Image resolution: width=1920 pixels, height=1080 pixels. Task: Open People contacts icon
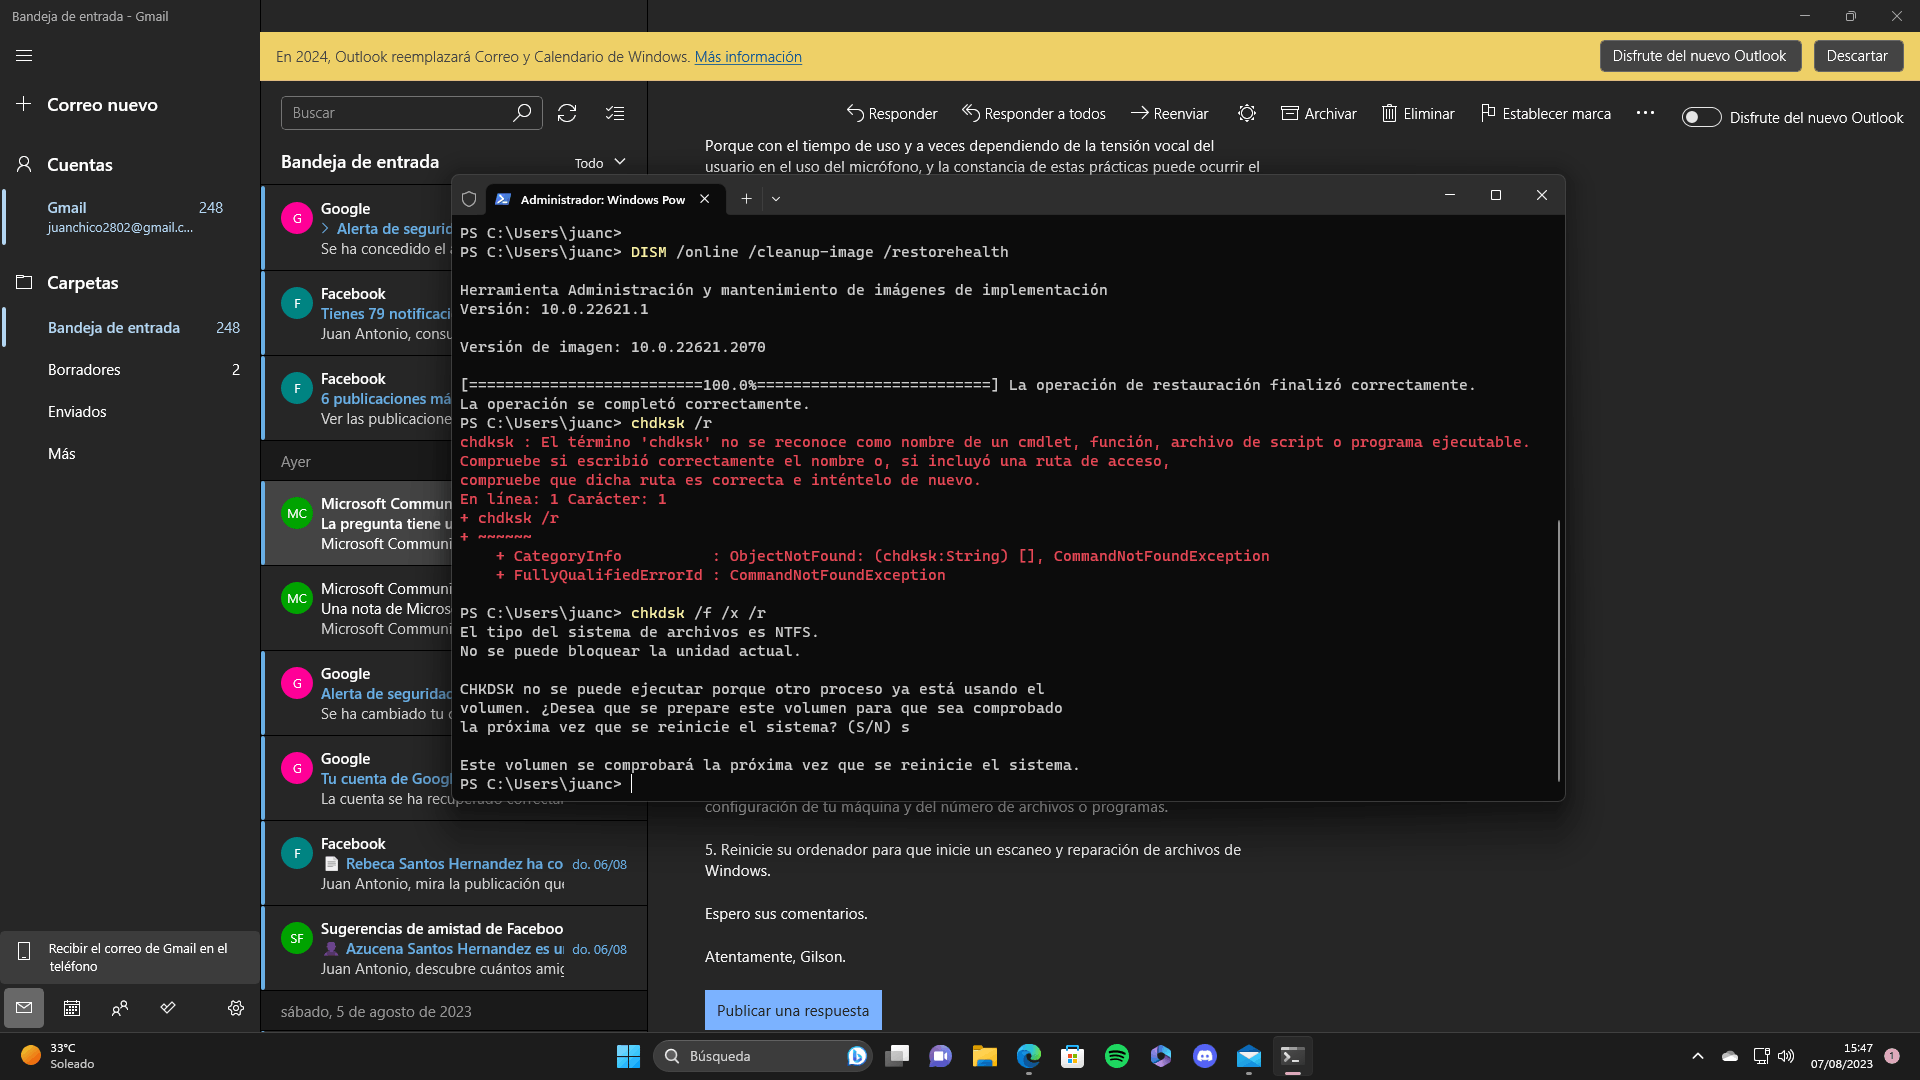(120, 1008)
